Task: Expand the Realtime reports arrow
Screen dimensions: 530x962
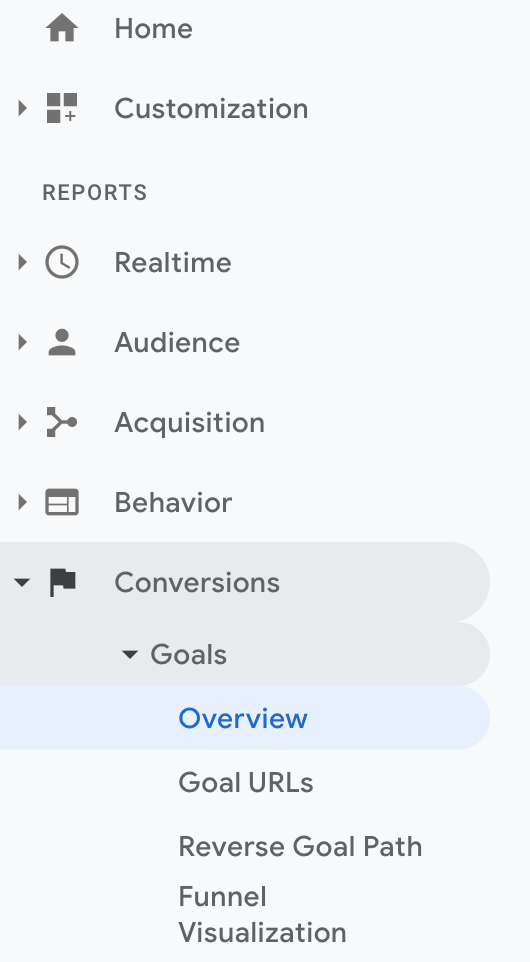Action: coord(23,263)
